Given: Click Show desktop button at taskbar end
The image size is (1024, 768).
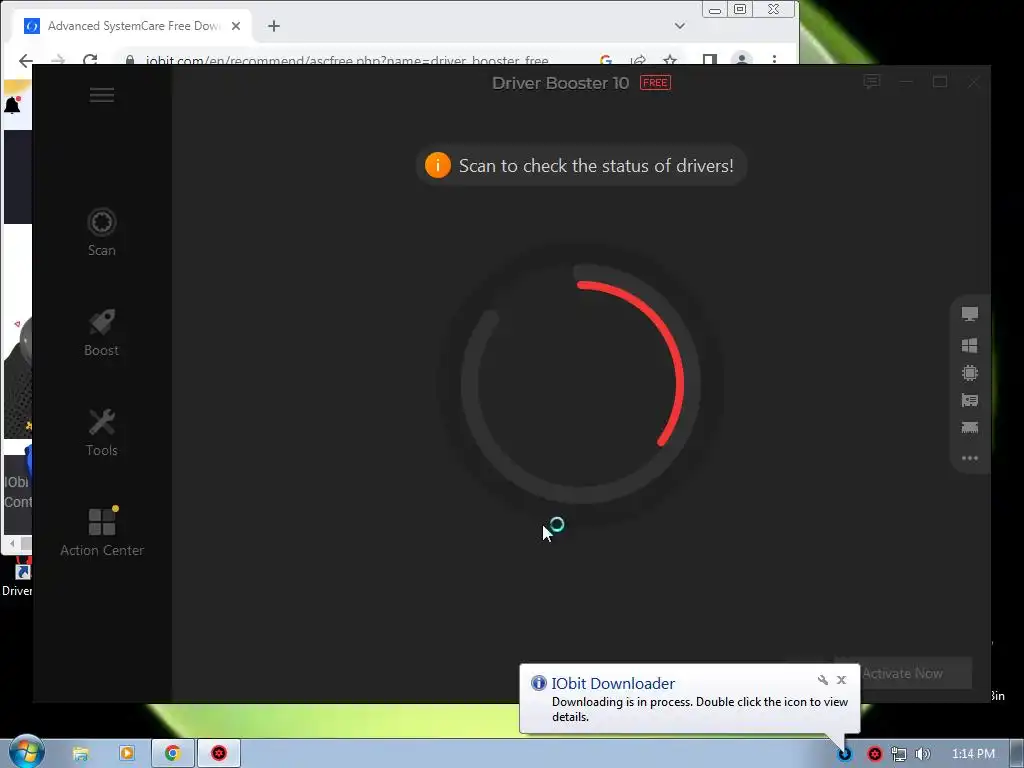Looking at the screenshot, I should pyautogui.click(x=1017, y=753).
